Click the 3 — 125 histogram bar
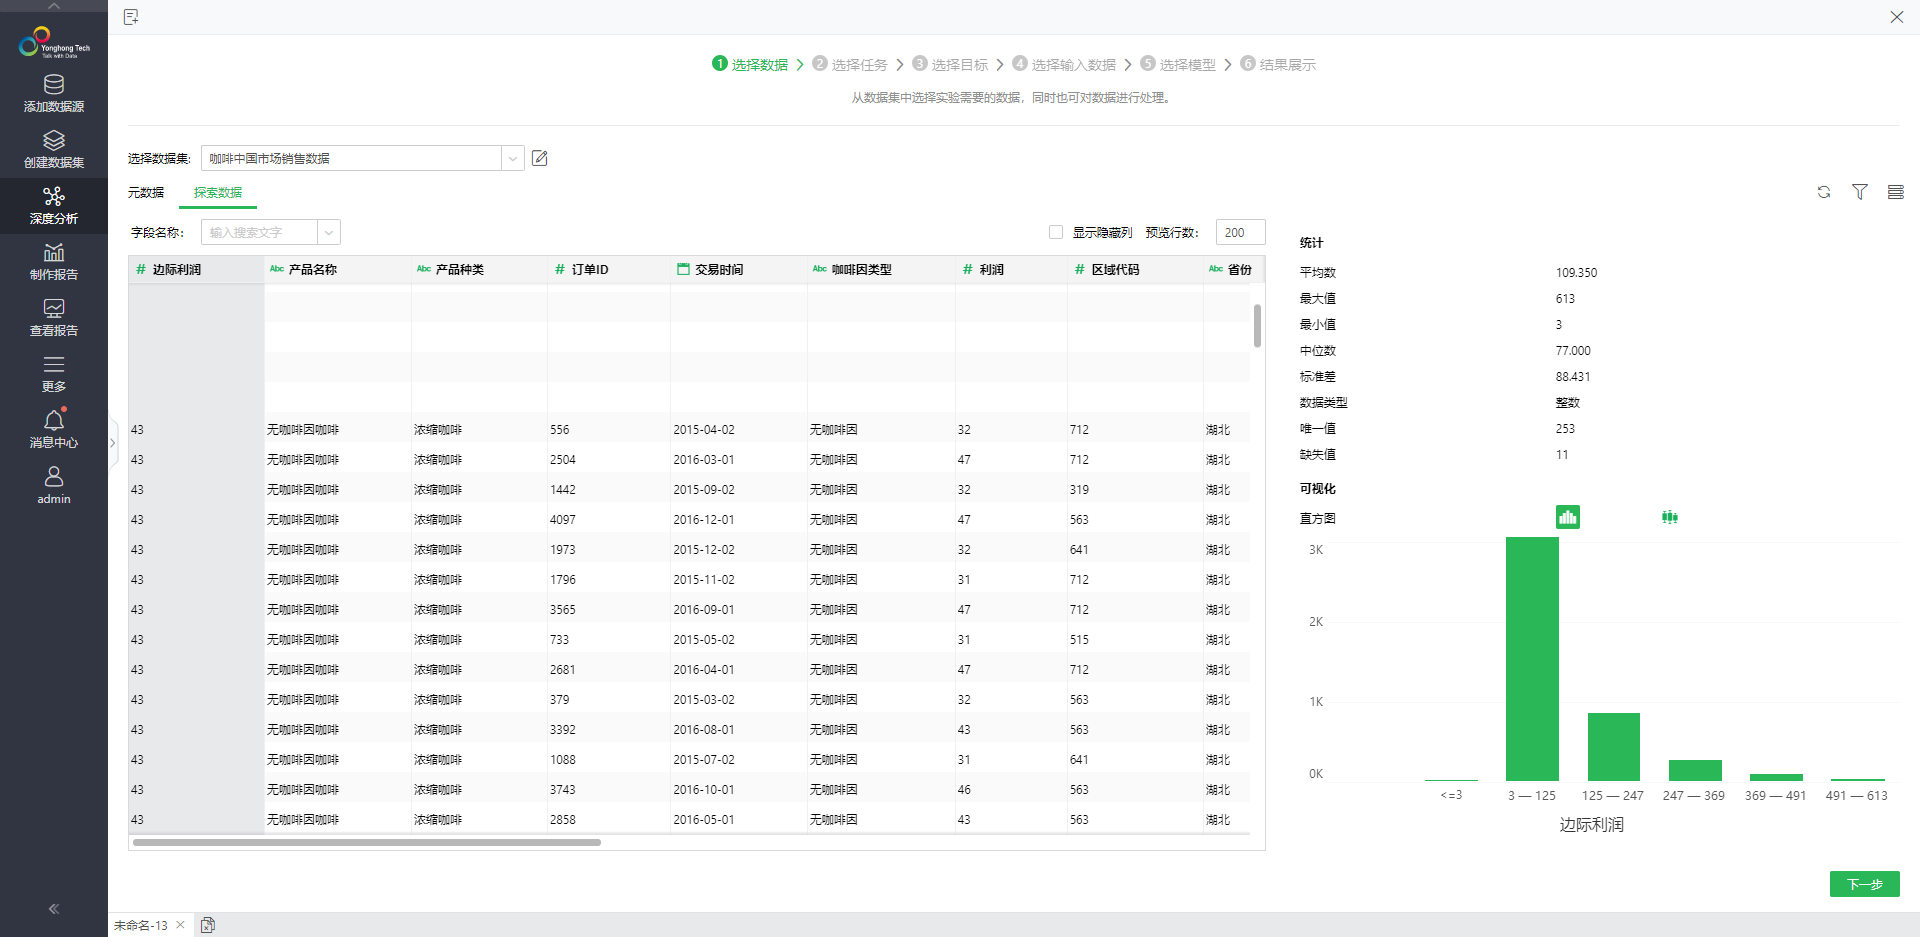The height and width of the screenshot is (937, 1920). [1532, 659]
